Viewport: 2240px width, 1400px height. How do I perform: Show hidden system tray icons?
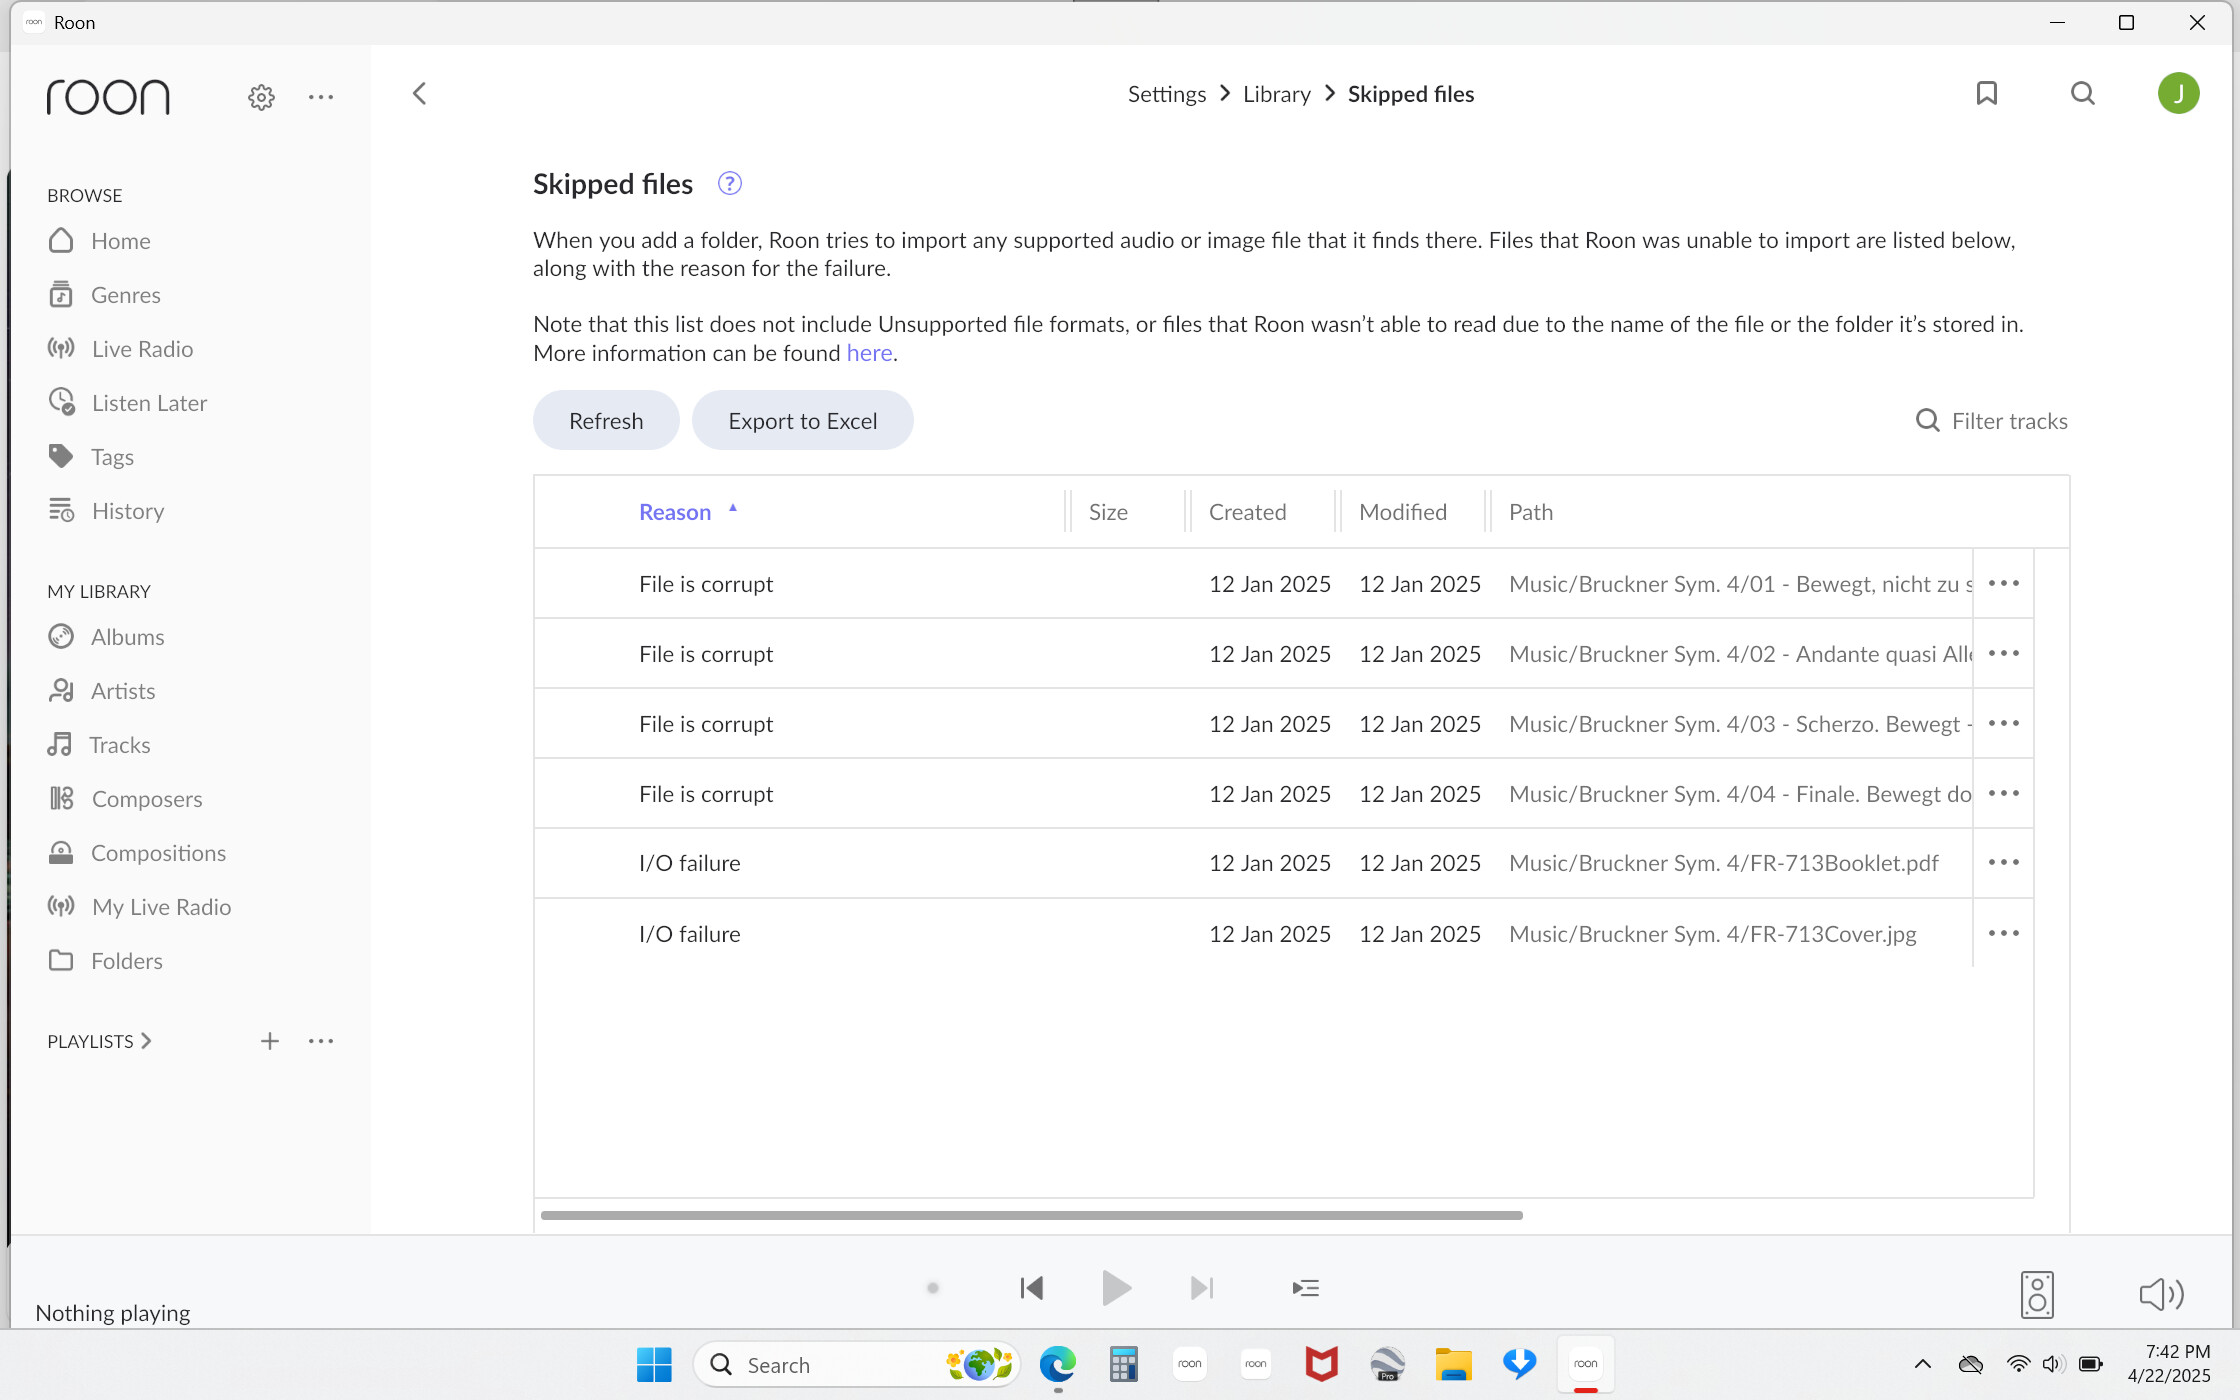click(x=1922, y=1364)
